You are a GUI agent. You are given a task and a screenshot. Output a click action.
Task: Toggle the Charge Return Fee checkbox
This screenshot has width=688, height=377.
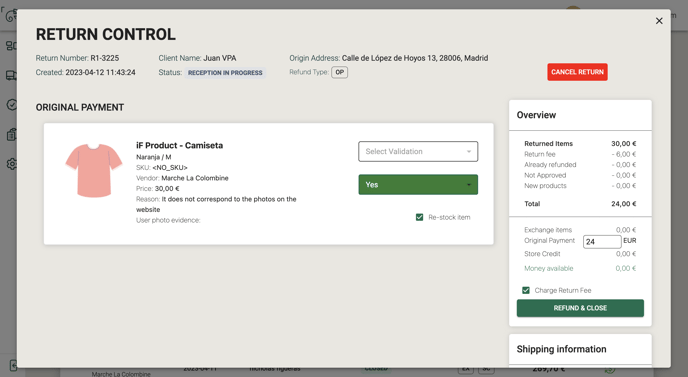(526, 290)
